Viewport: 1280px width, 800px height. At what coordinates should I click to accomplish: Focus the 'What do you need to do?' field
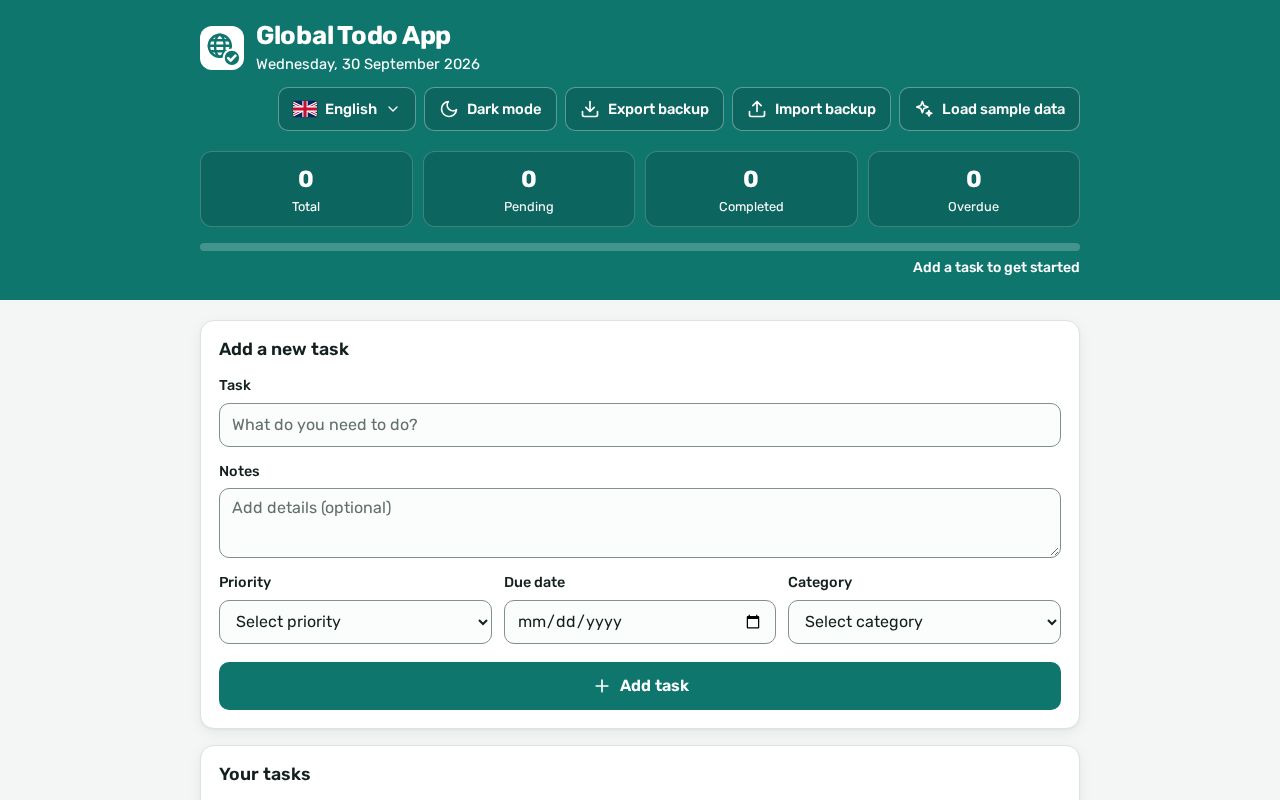(640, 425)
